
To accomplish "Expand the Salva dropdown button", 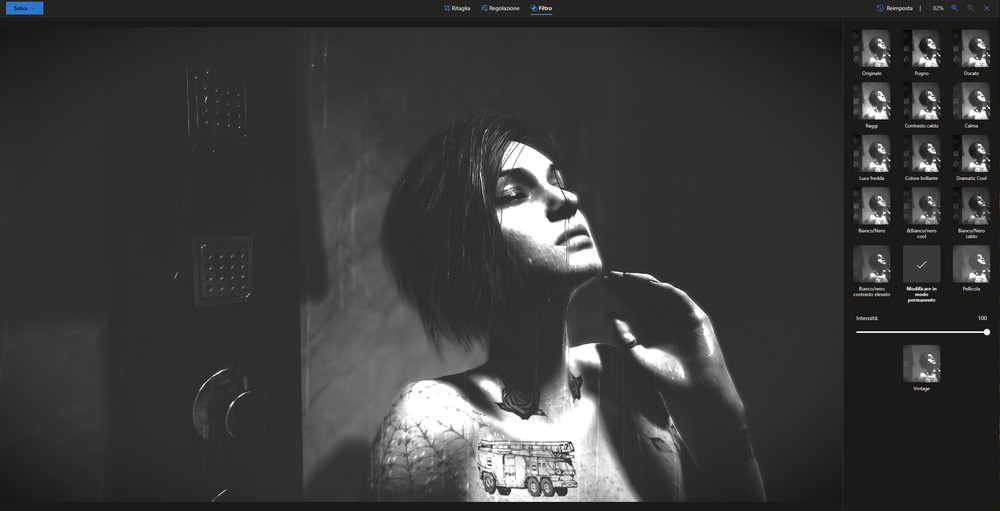I will coord(24,8).
